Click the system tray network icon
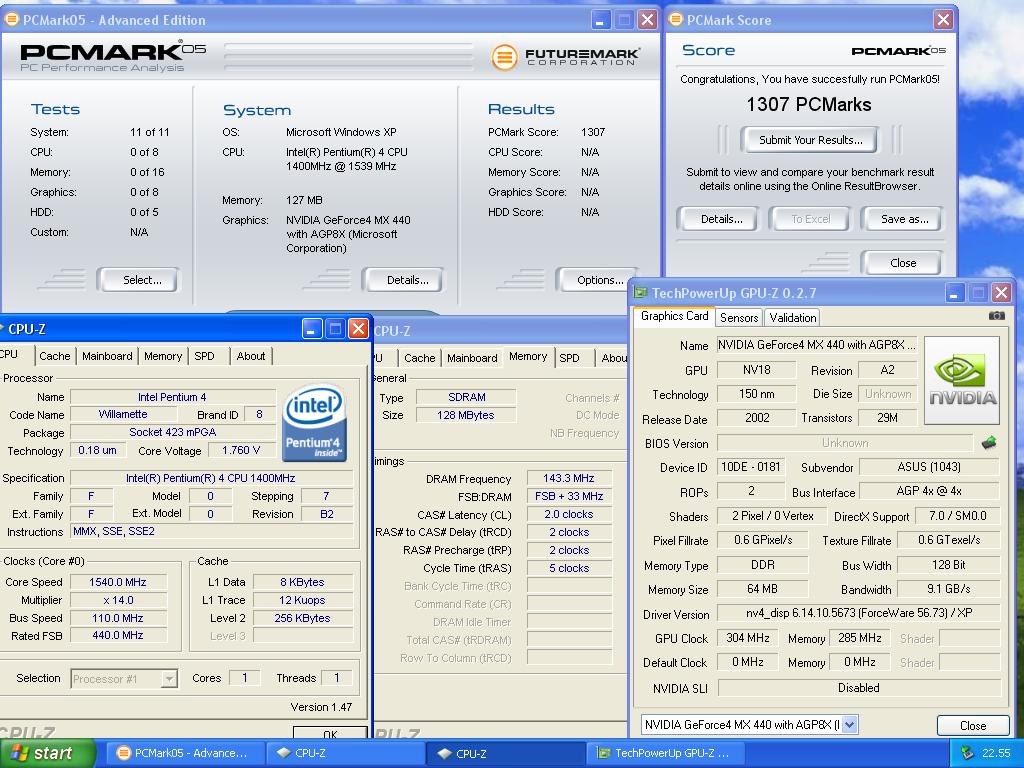1024x768 pixels. pyautogui.click(x=968, y=754)
